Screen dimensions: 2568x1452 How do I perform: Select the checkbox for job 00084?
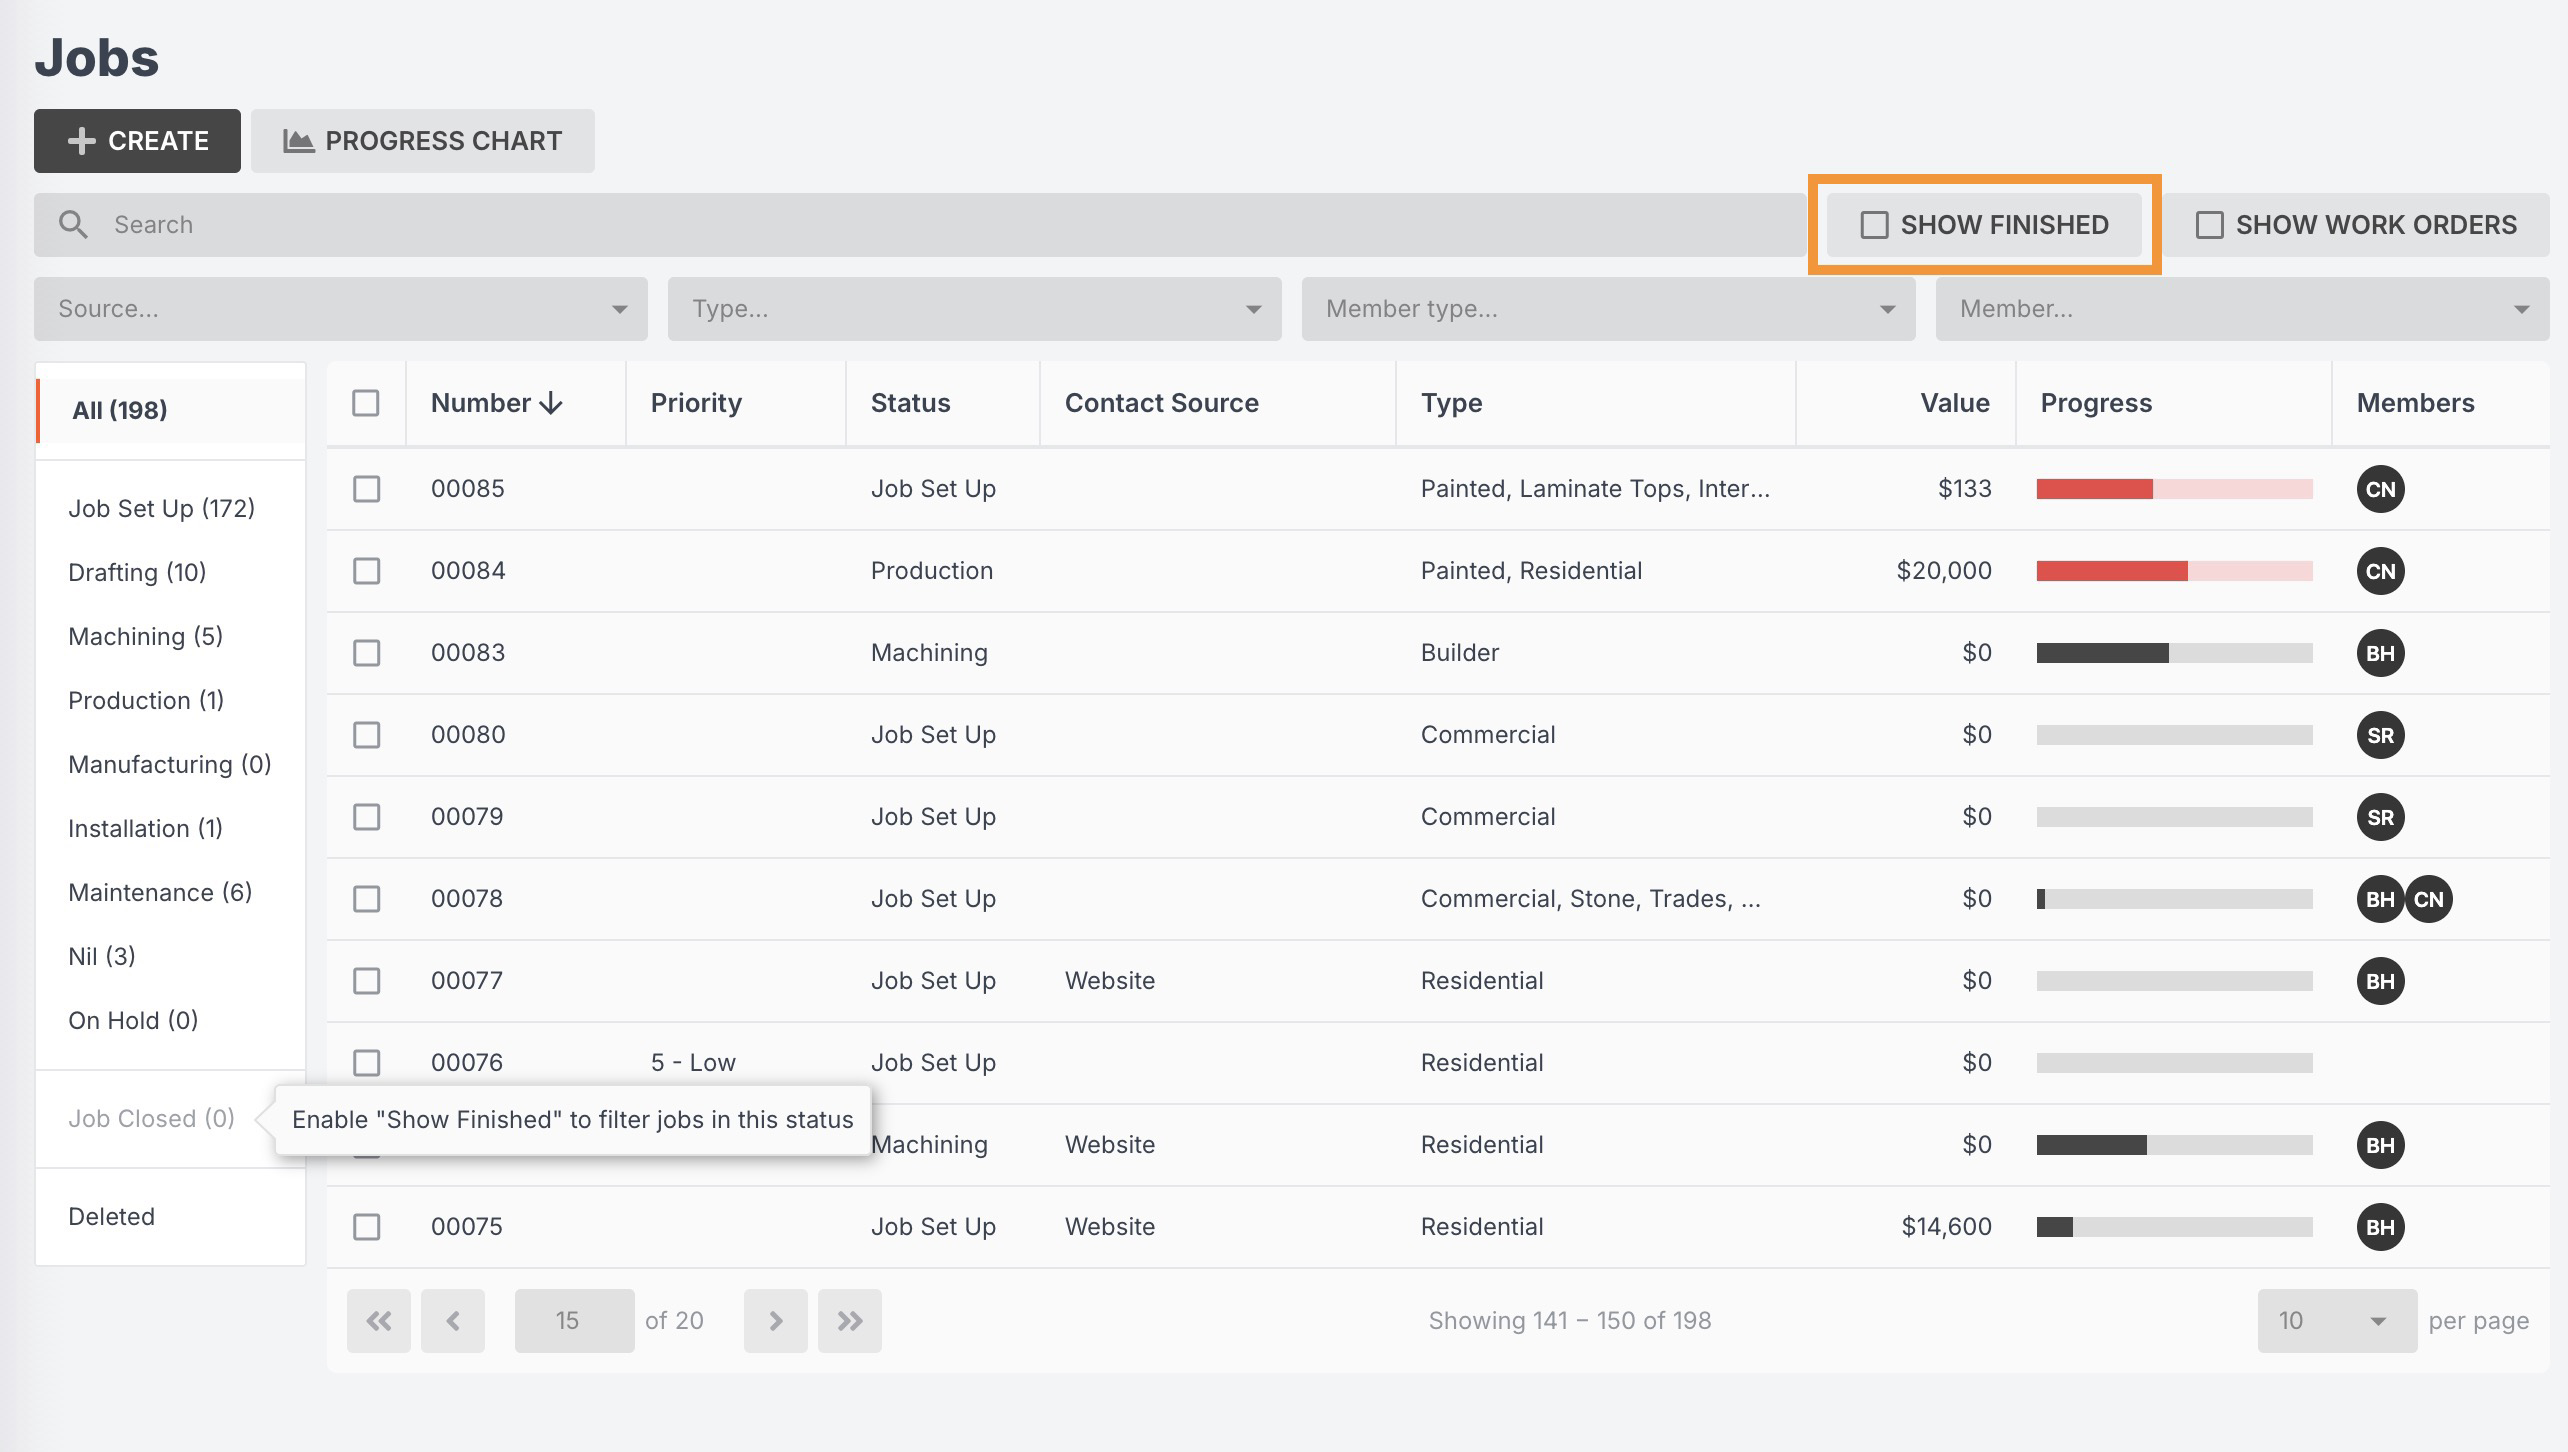point(367,571)
